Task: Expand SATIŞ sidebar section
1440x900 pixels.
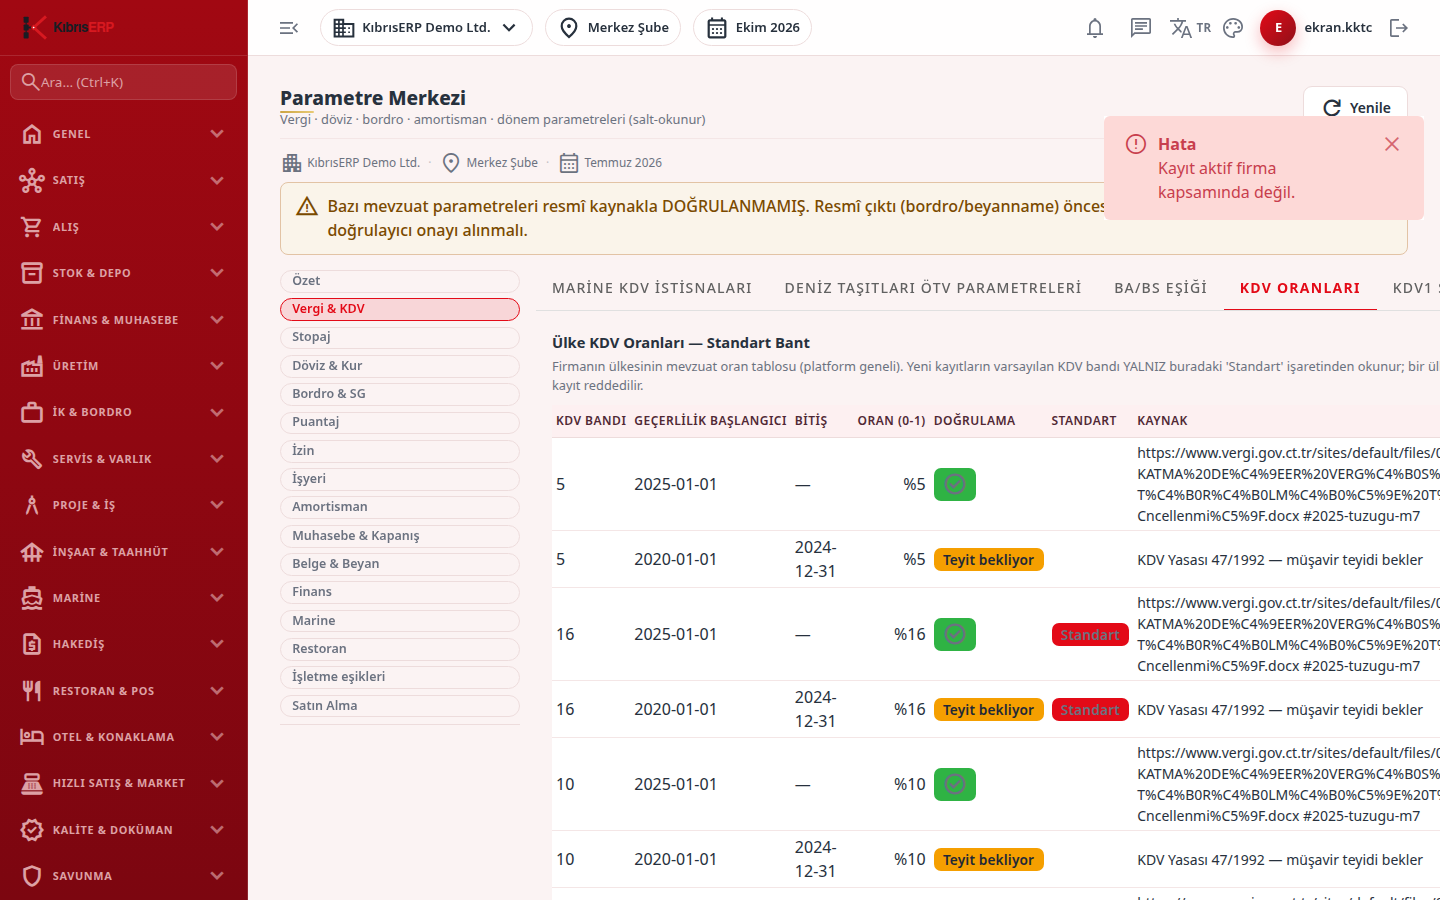Action: pyautogui.click(x=124, y=180)
